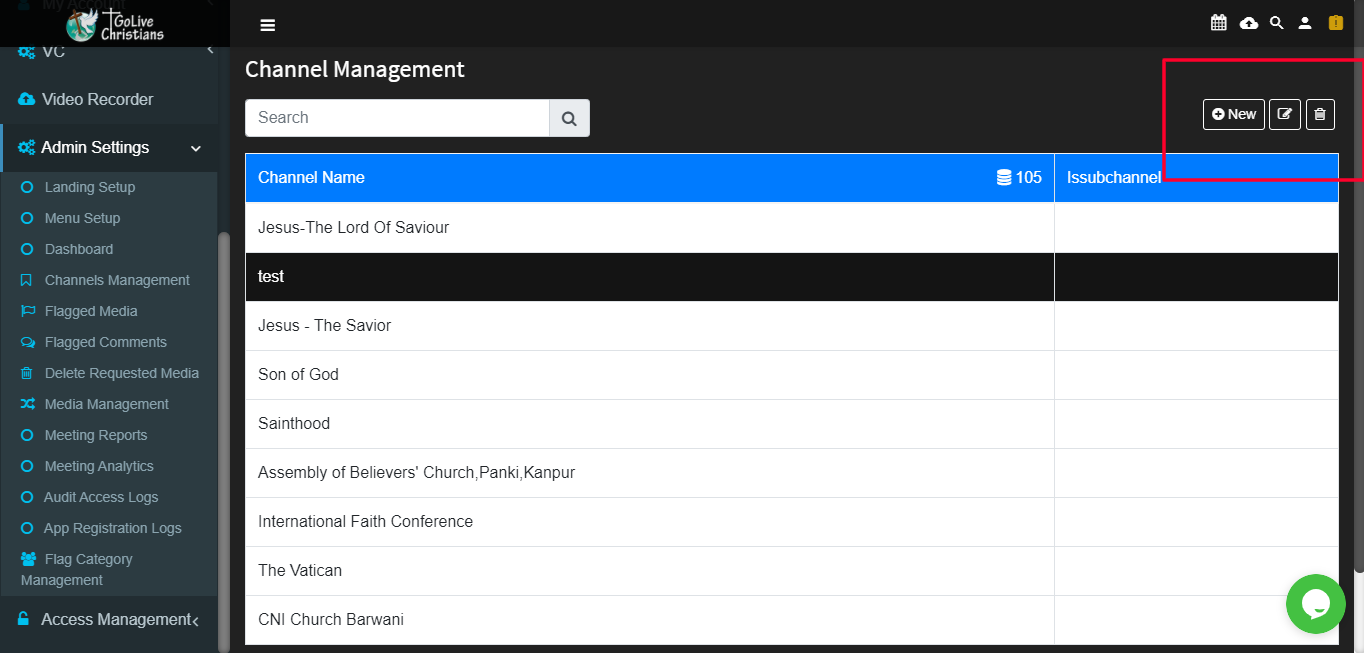Screen dimensions: 1364x653
Task: Select the Jesus-The Lord Of Saviour row
Action: tap(792, 228)
